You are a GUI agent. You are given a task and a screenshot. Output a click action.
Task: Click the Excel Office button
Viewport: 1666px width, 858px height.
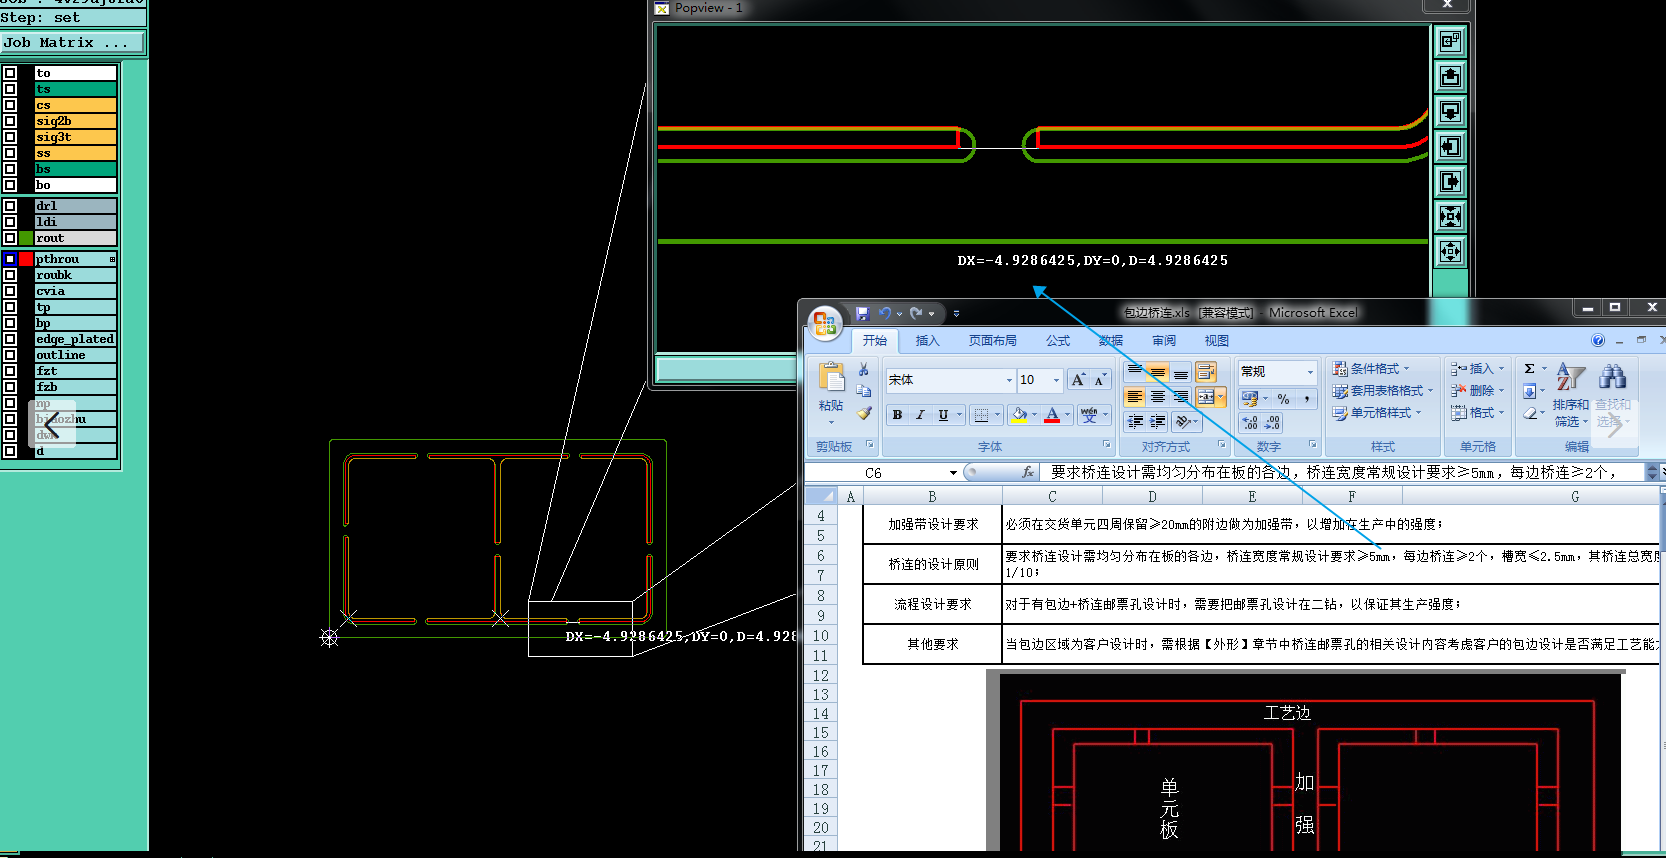[x=825, y=323]
